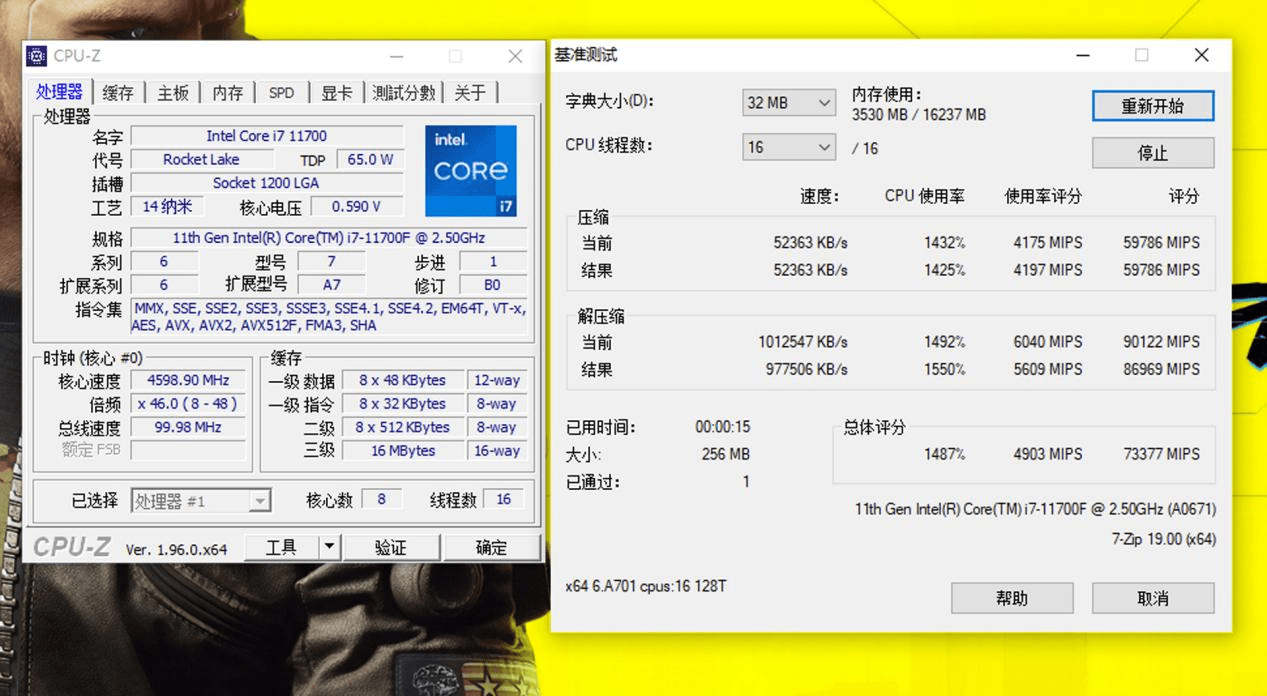Click the 线程数 value 16 in CPU-Z
Screen dimensions: 1267x696
click(503, 499)
